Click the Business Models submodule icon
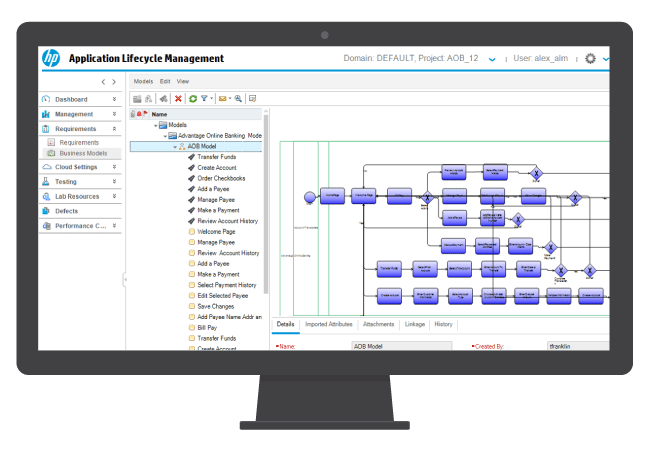650x450 pixels. [51, 153]
